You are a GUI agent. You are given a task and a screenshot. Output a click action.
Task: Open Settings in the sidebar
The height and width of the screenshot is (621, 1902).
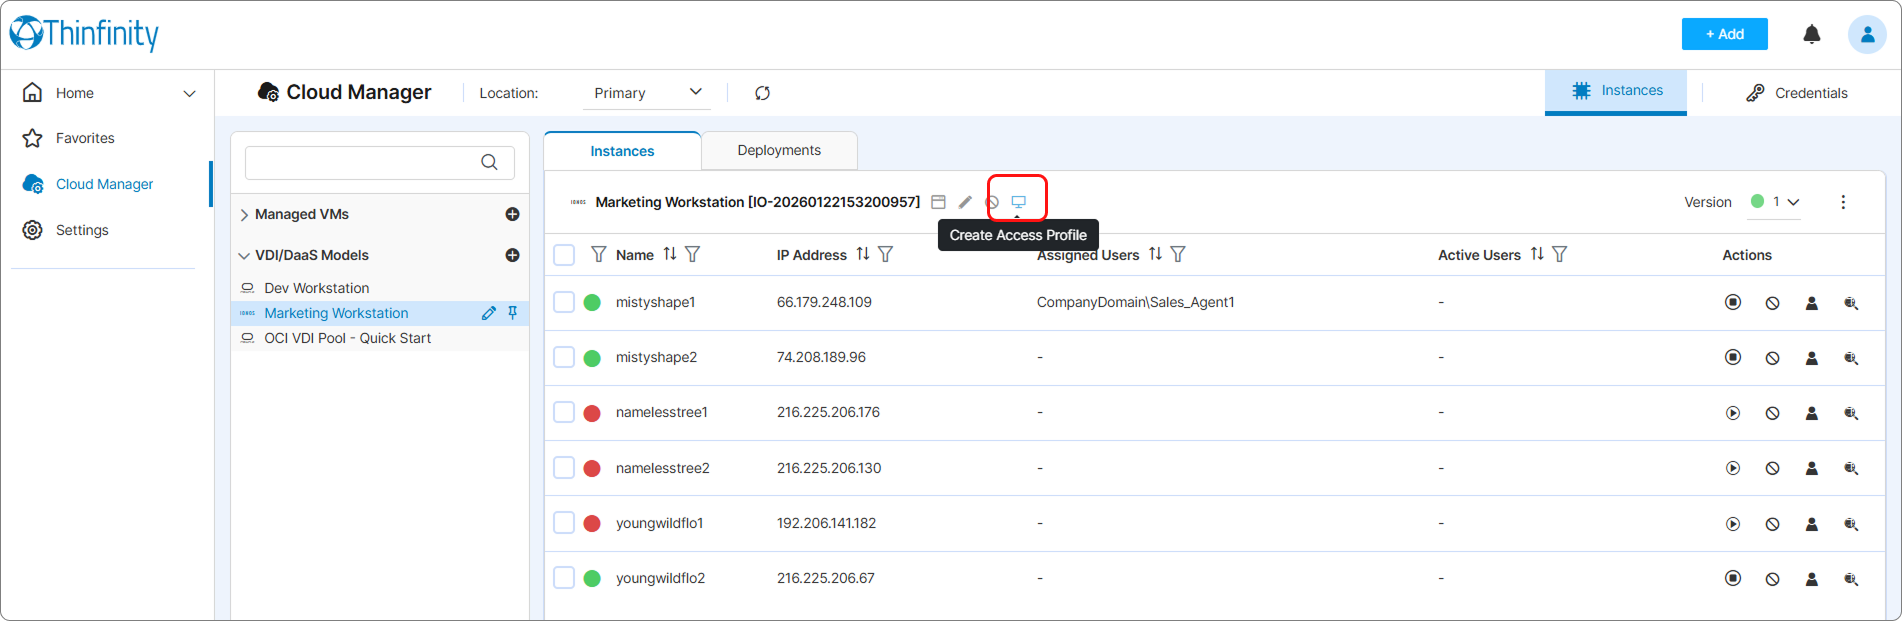[x=82, y=230]
